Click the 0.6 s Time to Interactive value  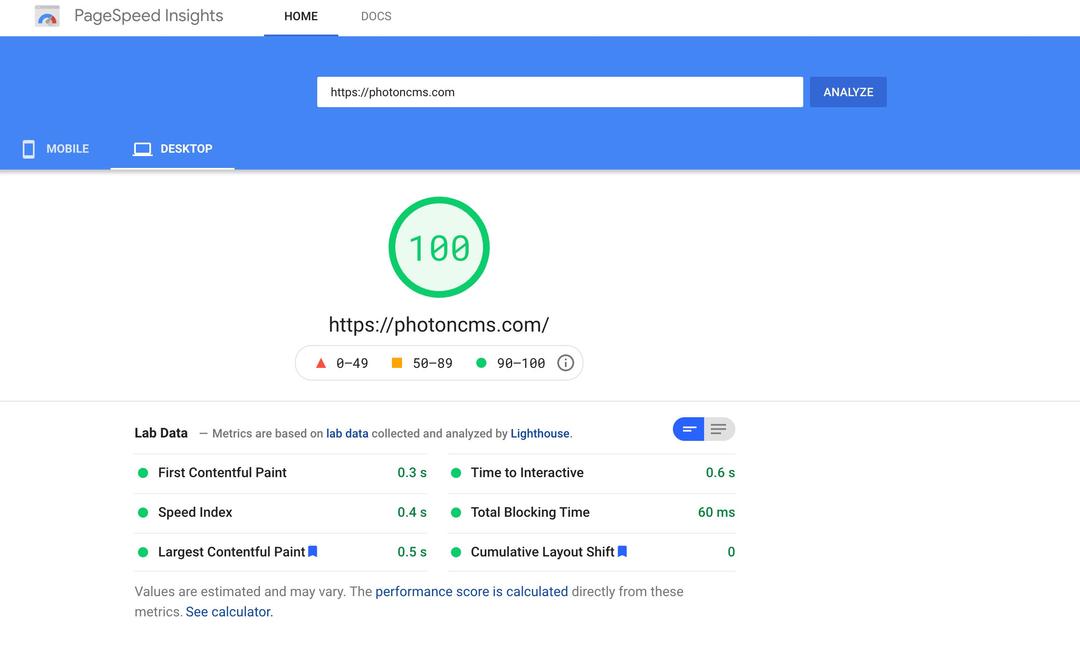(720, 473)
